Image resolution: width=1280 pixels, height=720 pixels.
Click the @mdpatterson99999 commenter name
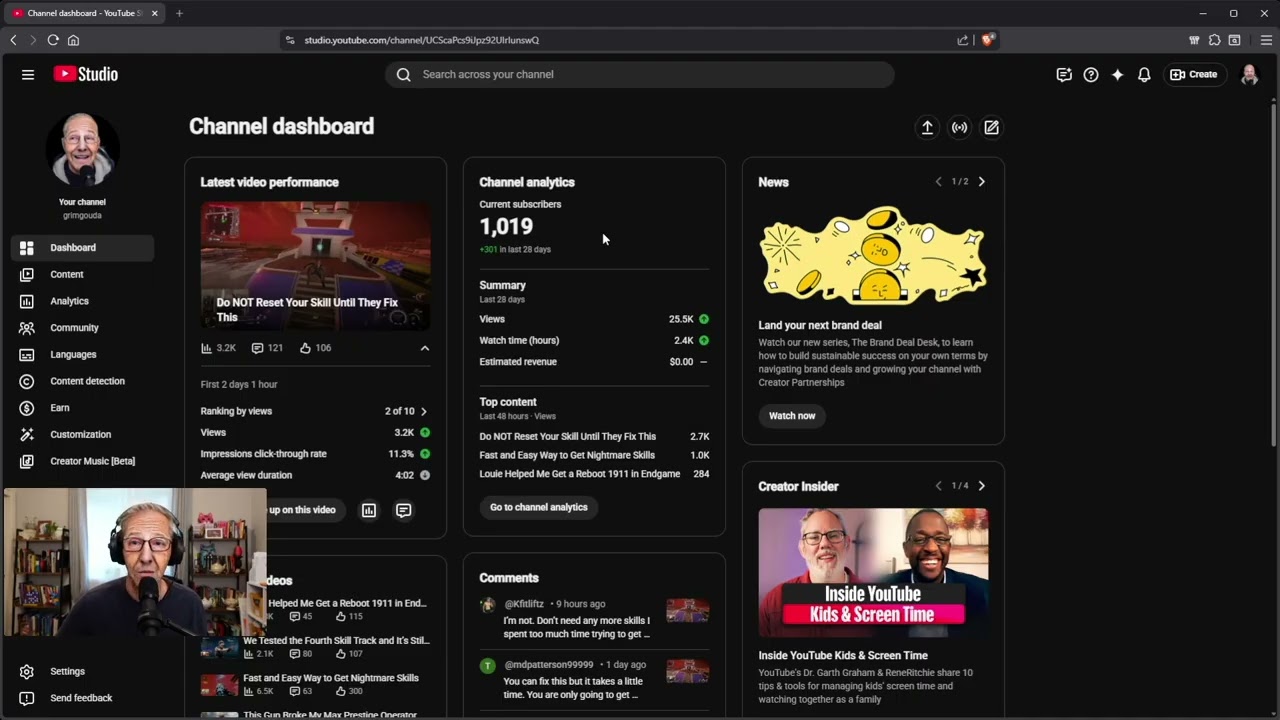click(549, 665)
